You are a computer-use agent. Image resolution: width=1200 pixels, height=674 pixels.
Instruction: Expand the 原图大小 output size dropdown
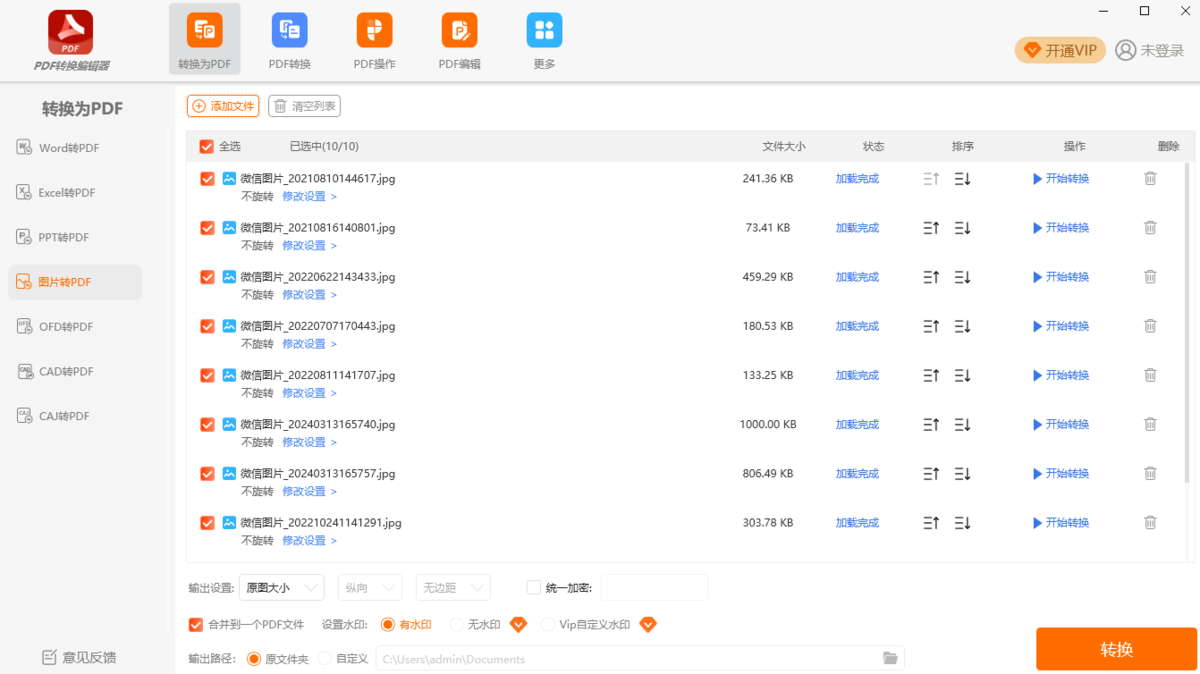(281, 588)
